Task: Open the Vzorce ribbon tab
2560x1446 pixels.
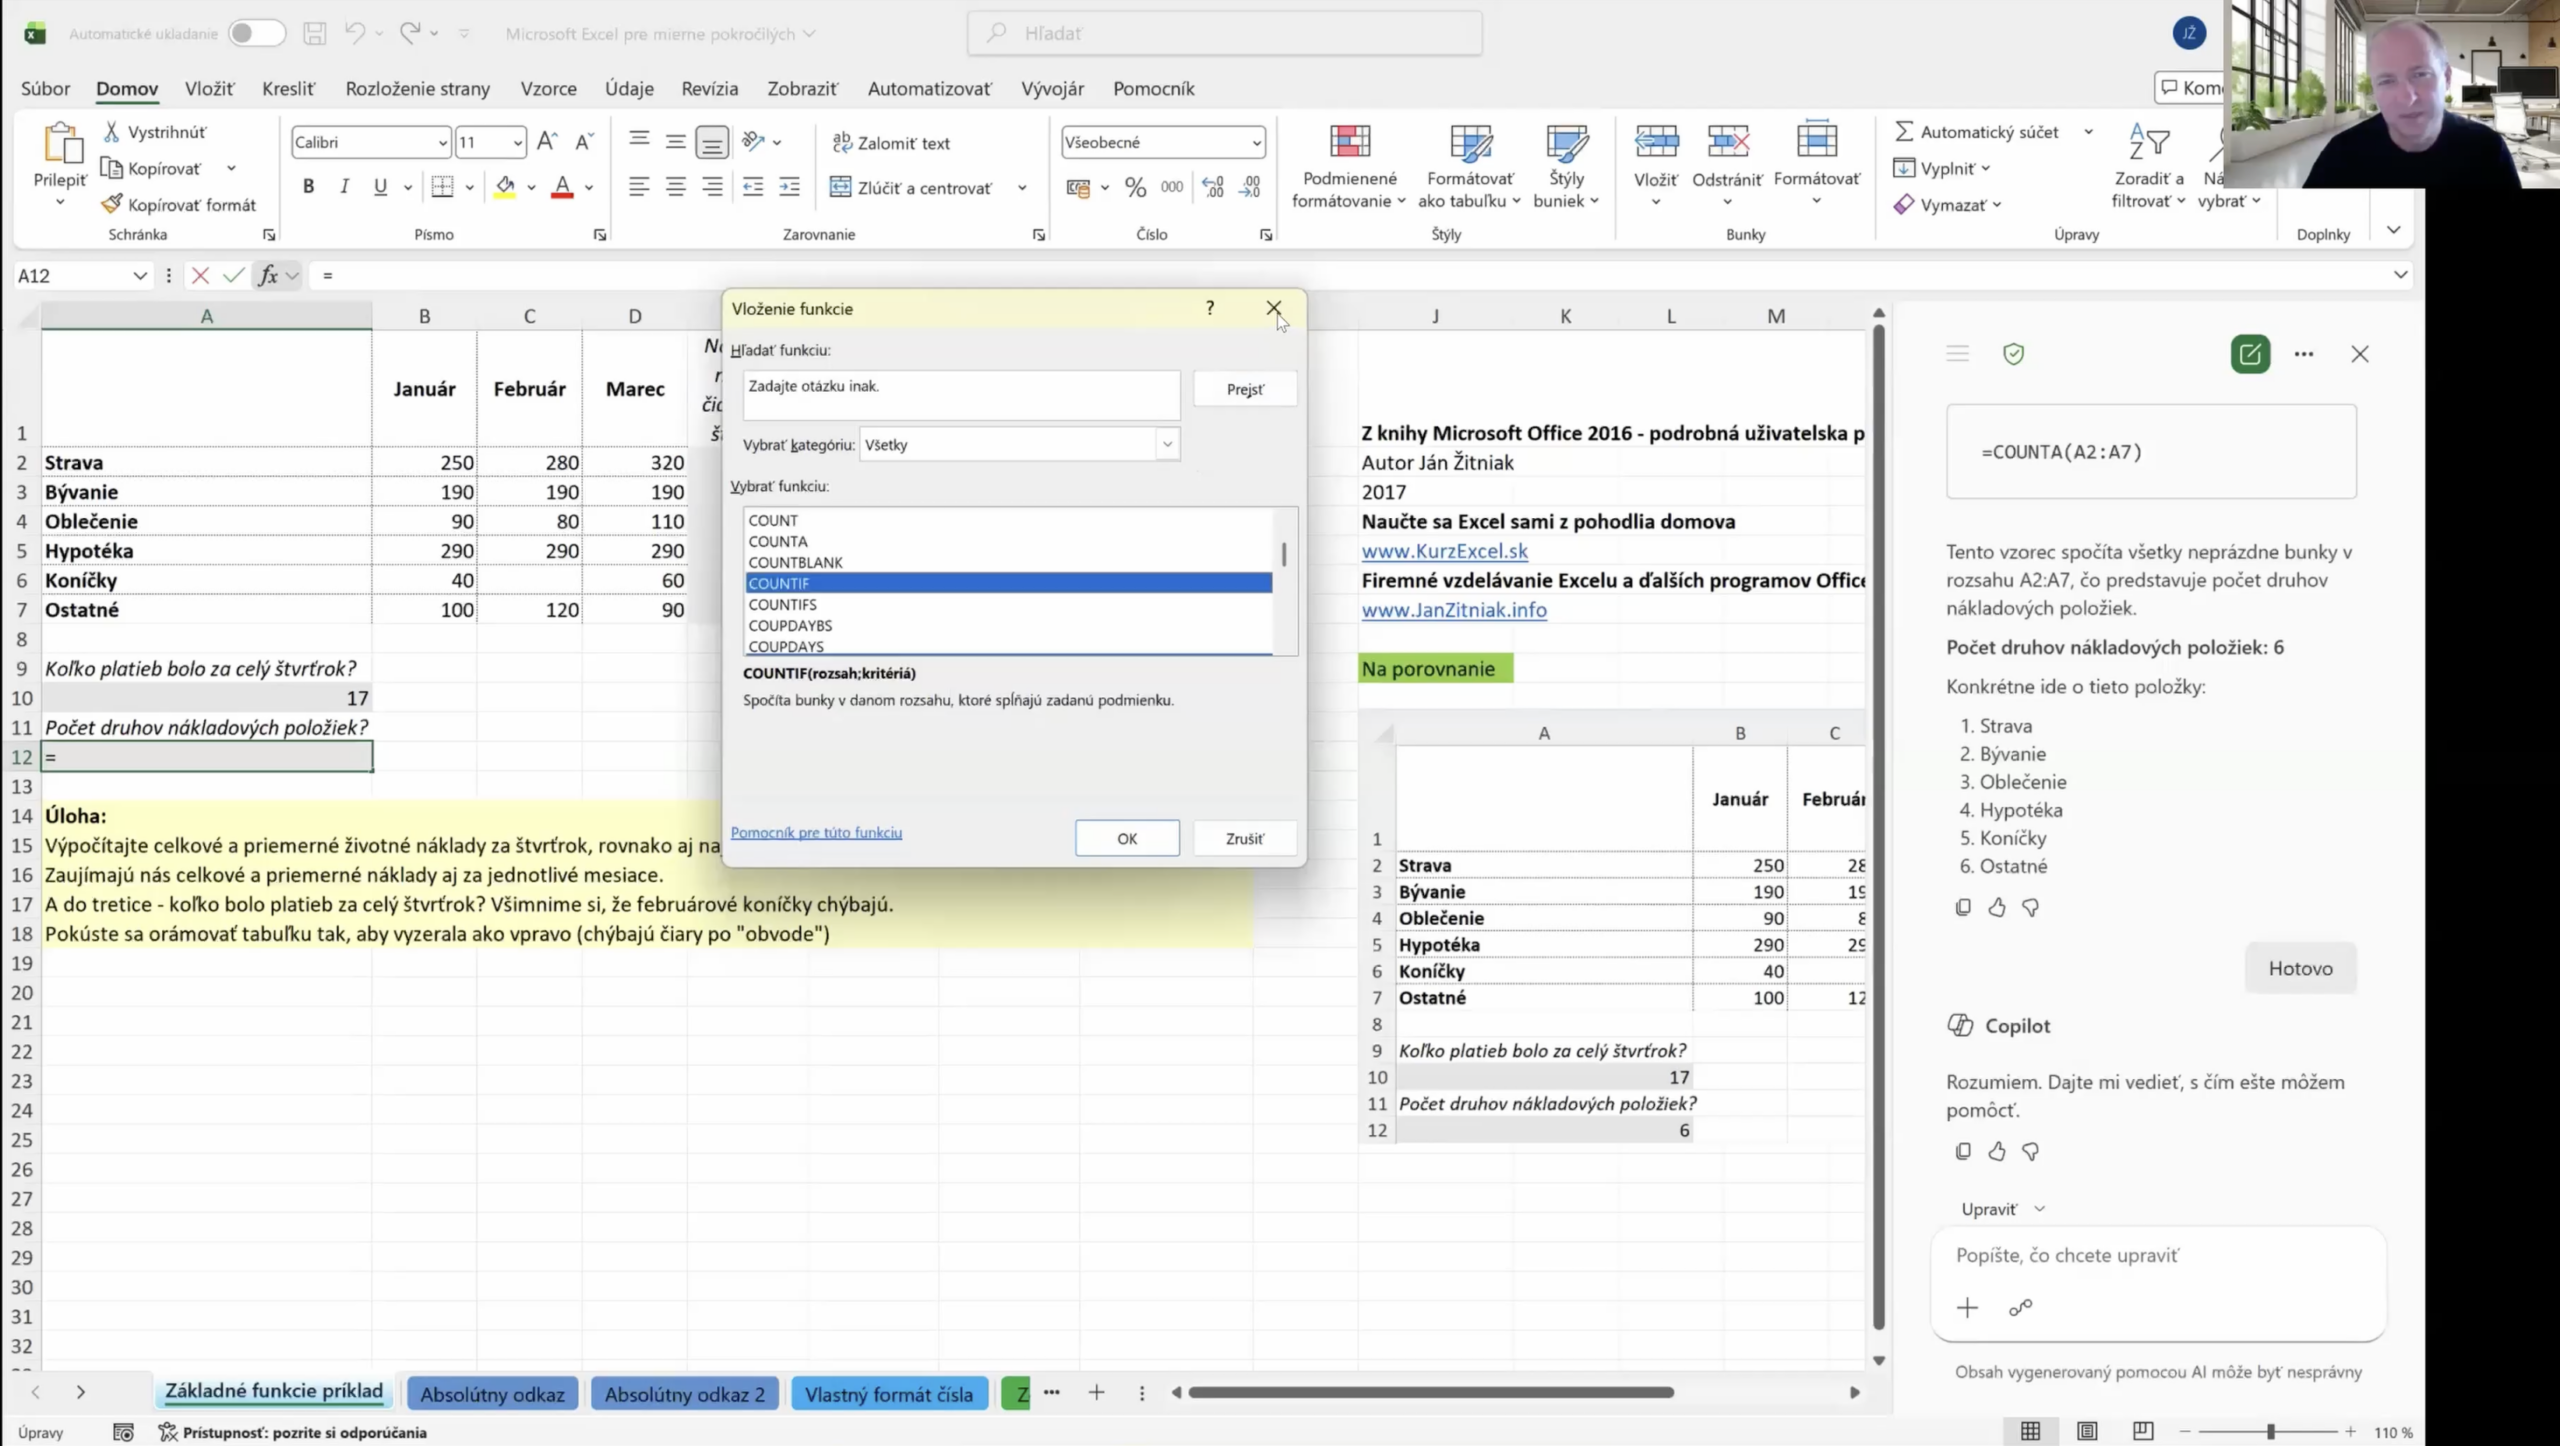Action: point(548,88)
